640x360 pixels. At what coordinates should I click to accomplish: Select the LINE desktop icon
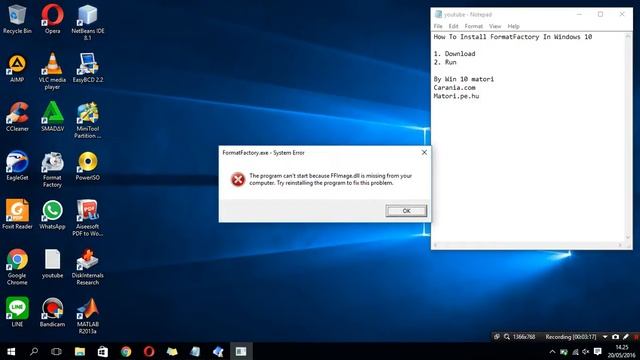17,312
